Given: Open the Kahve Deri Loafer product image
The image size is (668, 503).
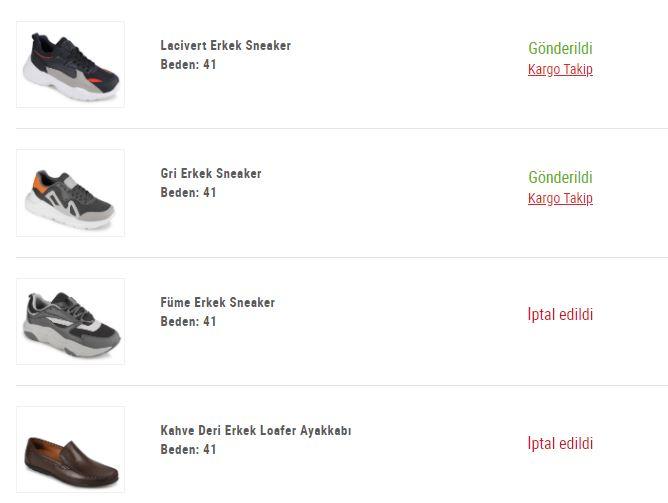Looking at the screenshot, I should tap(70, 450).
